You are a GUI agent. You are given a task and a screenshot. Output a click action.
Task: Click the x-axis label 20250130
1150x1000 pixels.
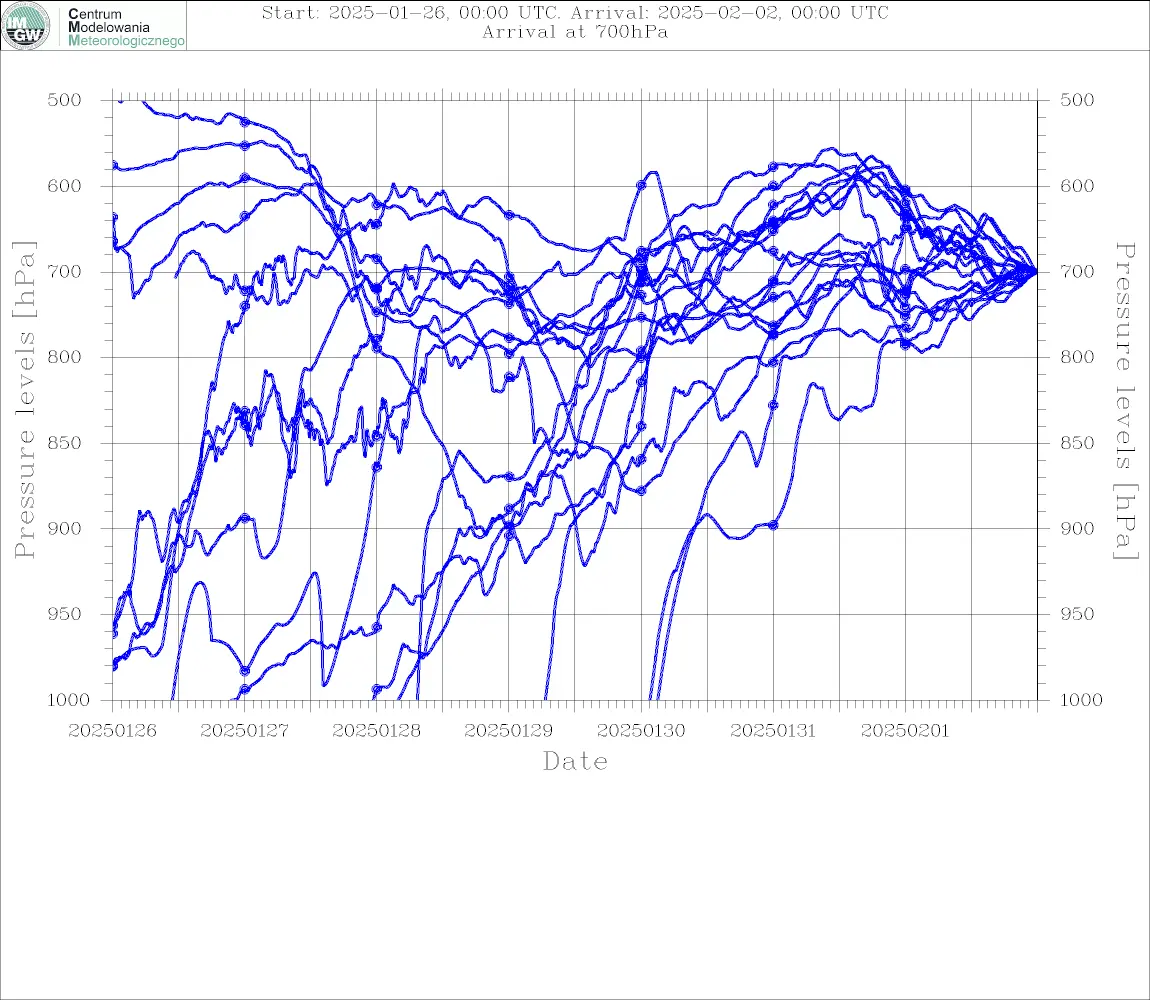click(x=641, y=731)
